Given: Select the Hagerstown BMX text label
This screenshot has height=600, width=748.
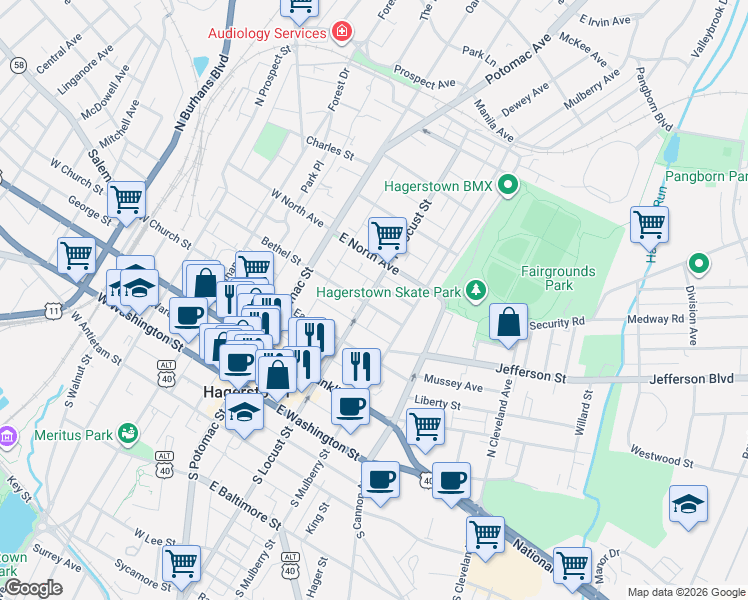Looking at the screenshot, I should point(438,186).
